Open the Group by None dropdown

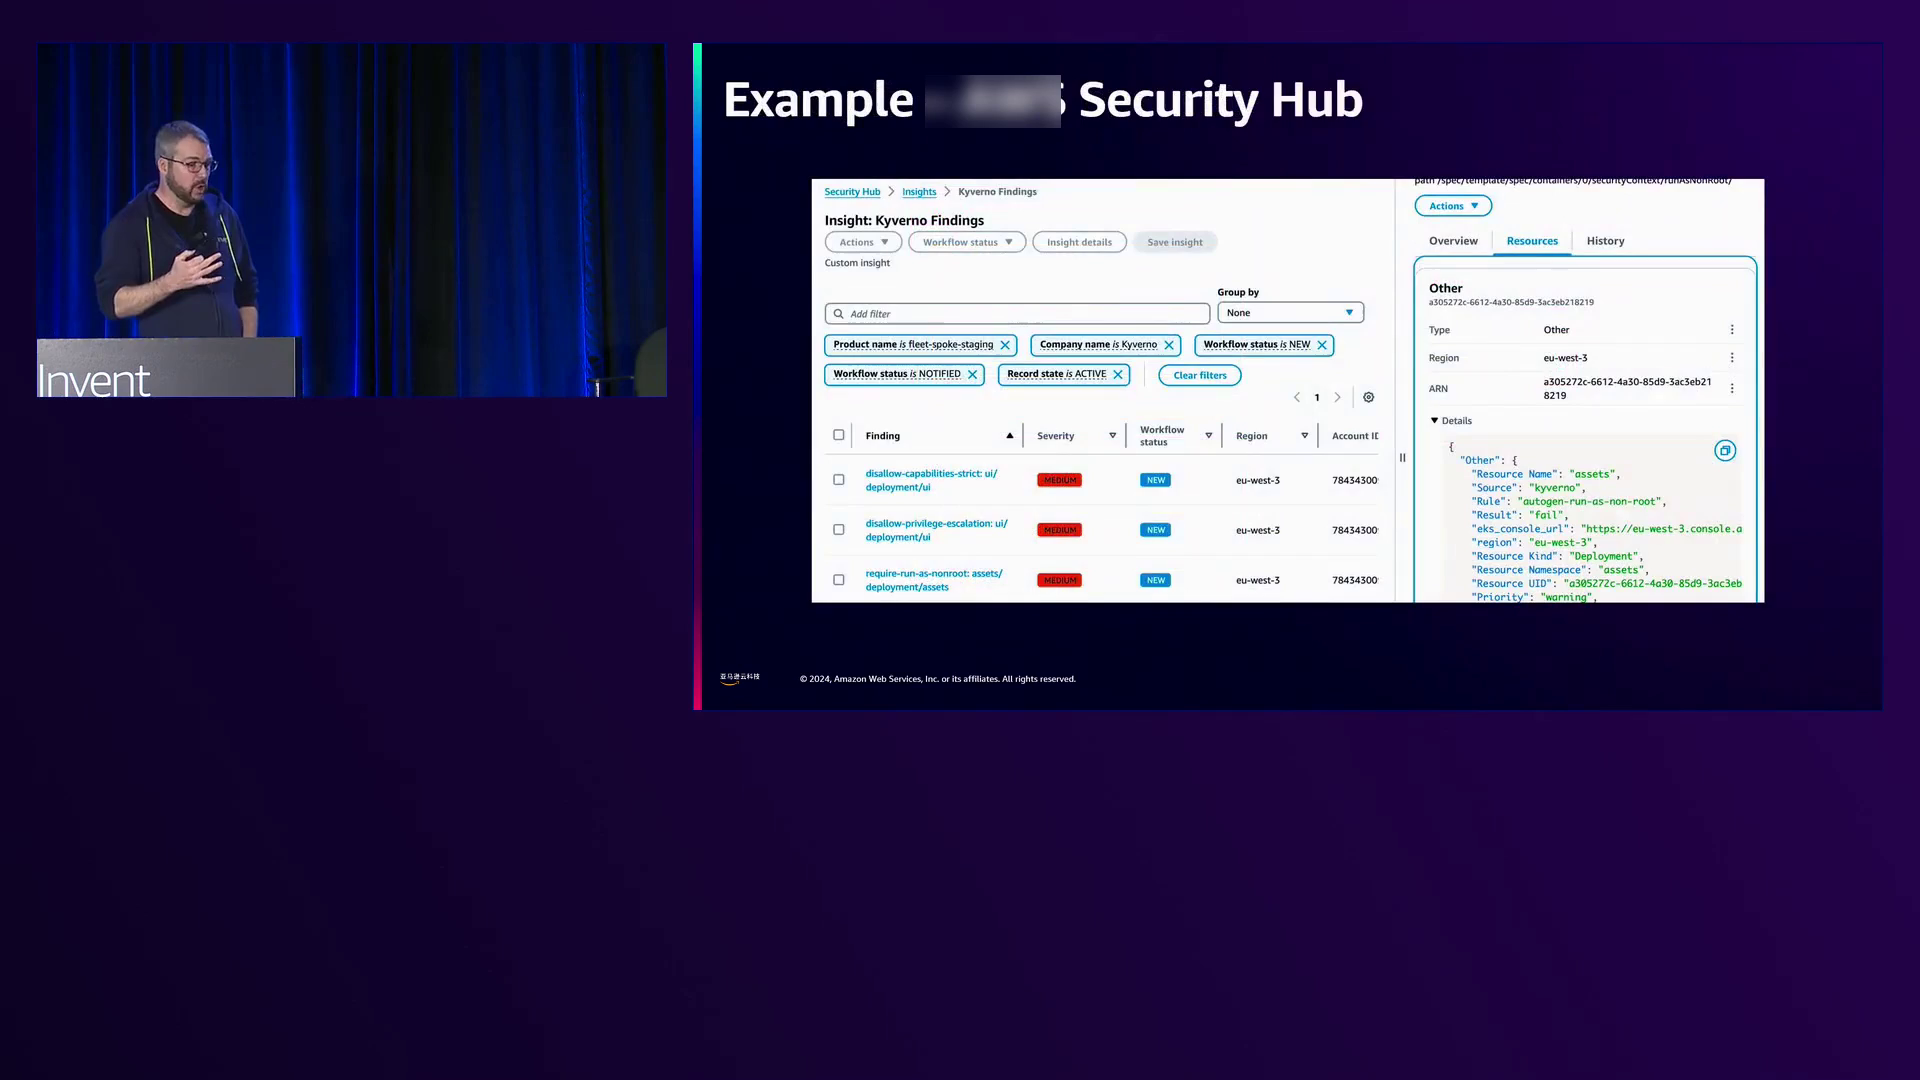click(x=1291, y=313)
